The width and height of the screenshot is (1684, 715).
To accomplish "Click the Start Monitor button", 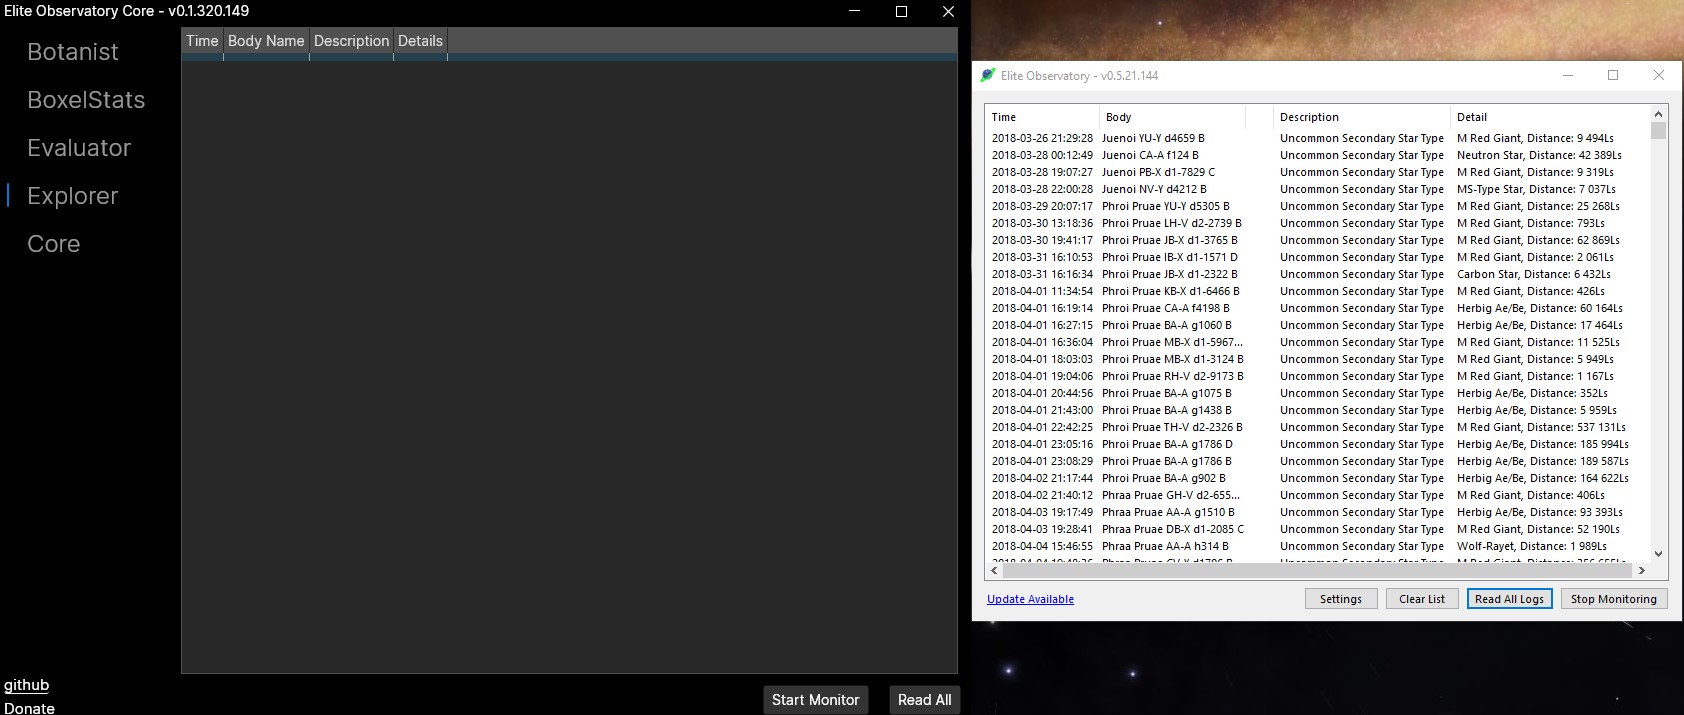I will pos(815,700).
